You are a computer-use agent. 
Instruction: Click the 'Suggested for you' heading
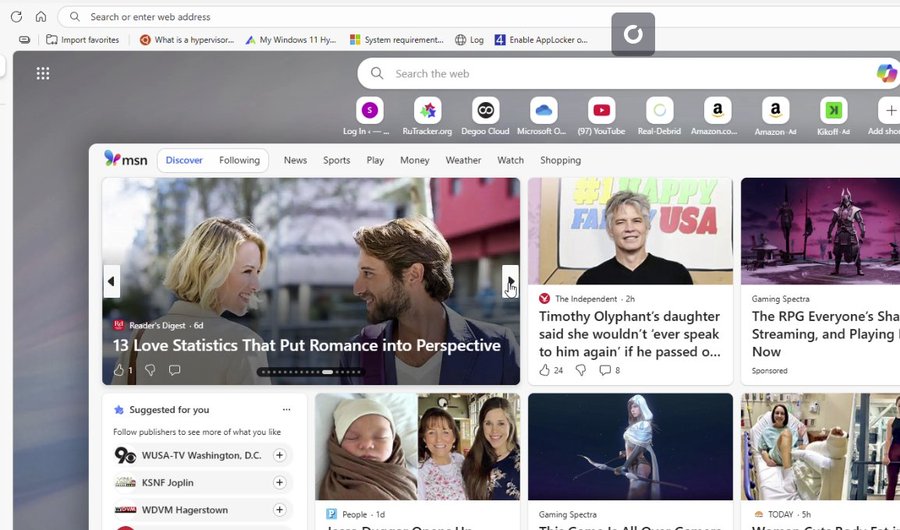pyautogui.click(x=169, y=409)
